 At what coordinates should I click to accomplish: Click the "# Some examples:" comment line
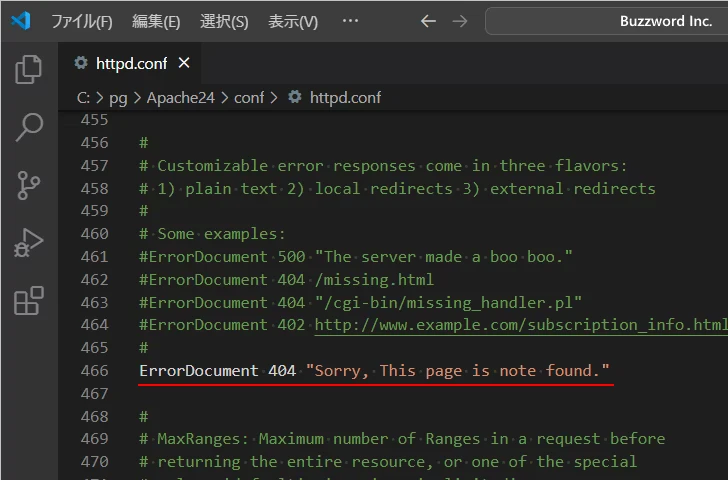click(212, 234)
